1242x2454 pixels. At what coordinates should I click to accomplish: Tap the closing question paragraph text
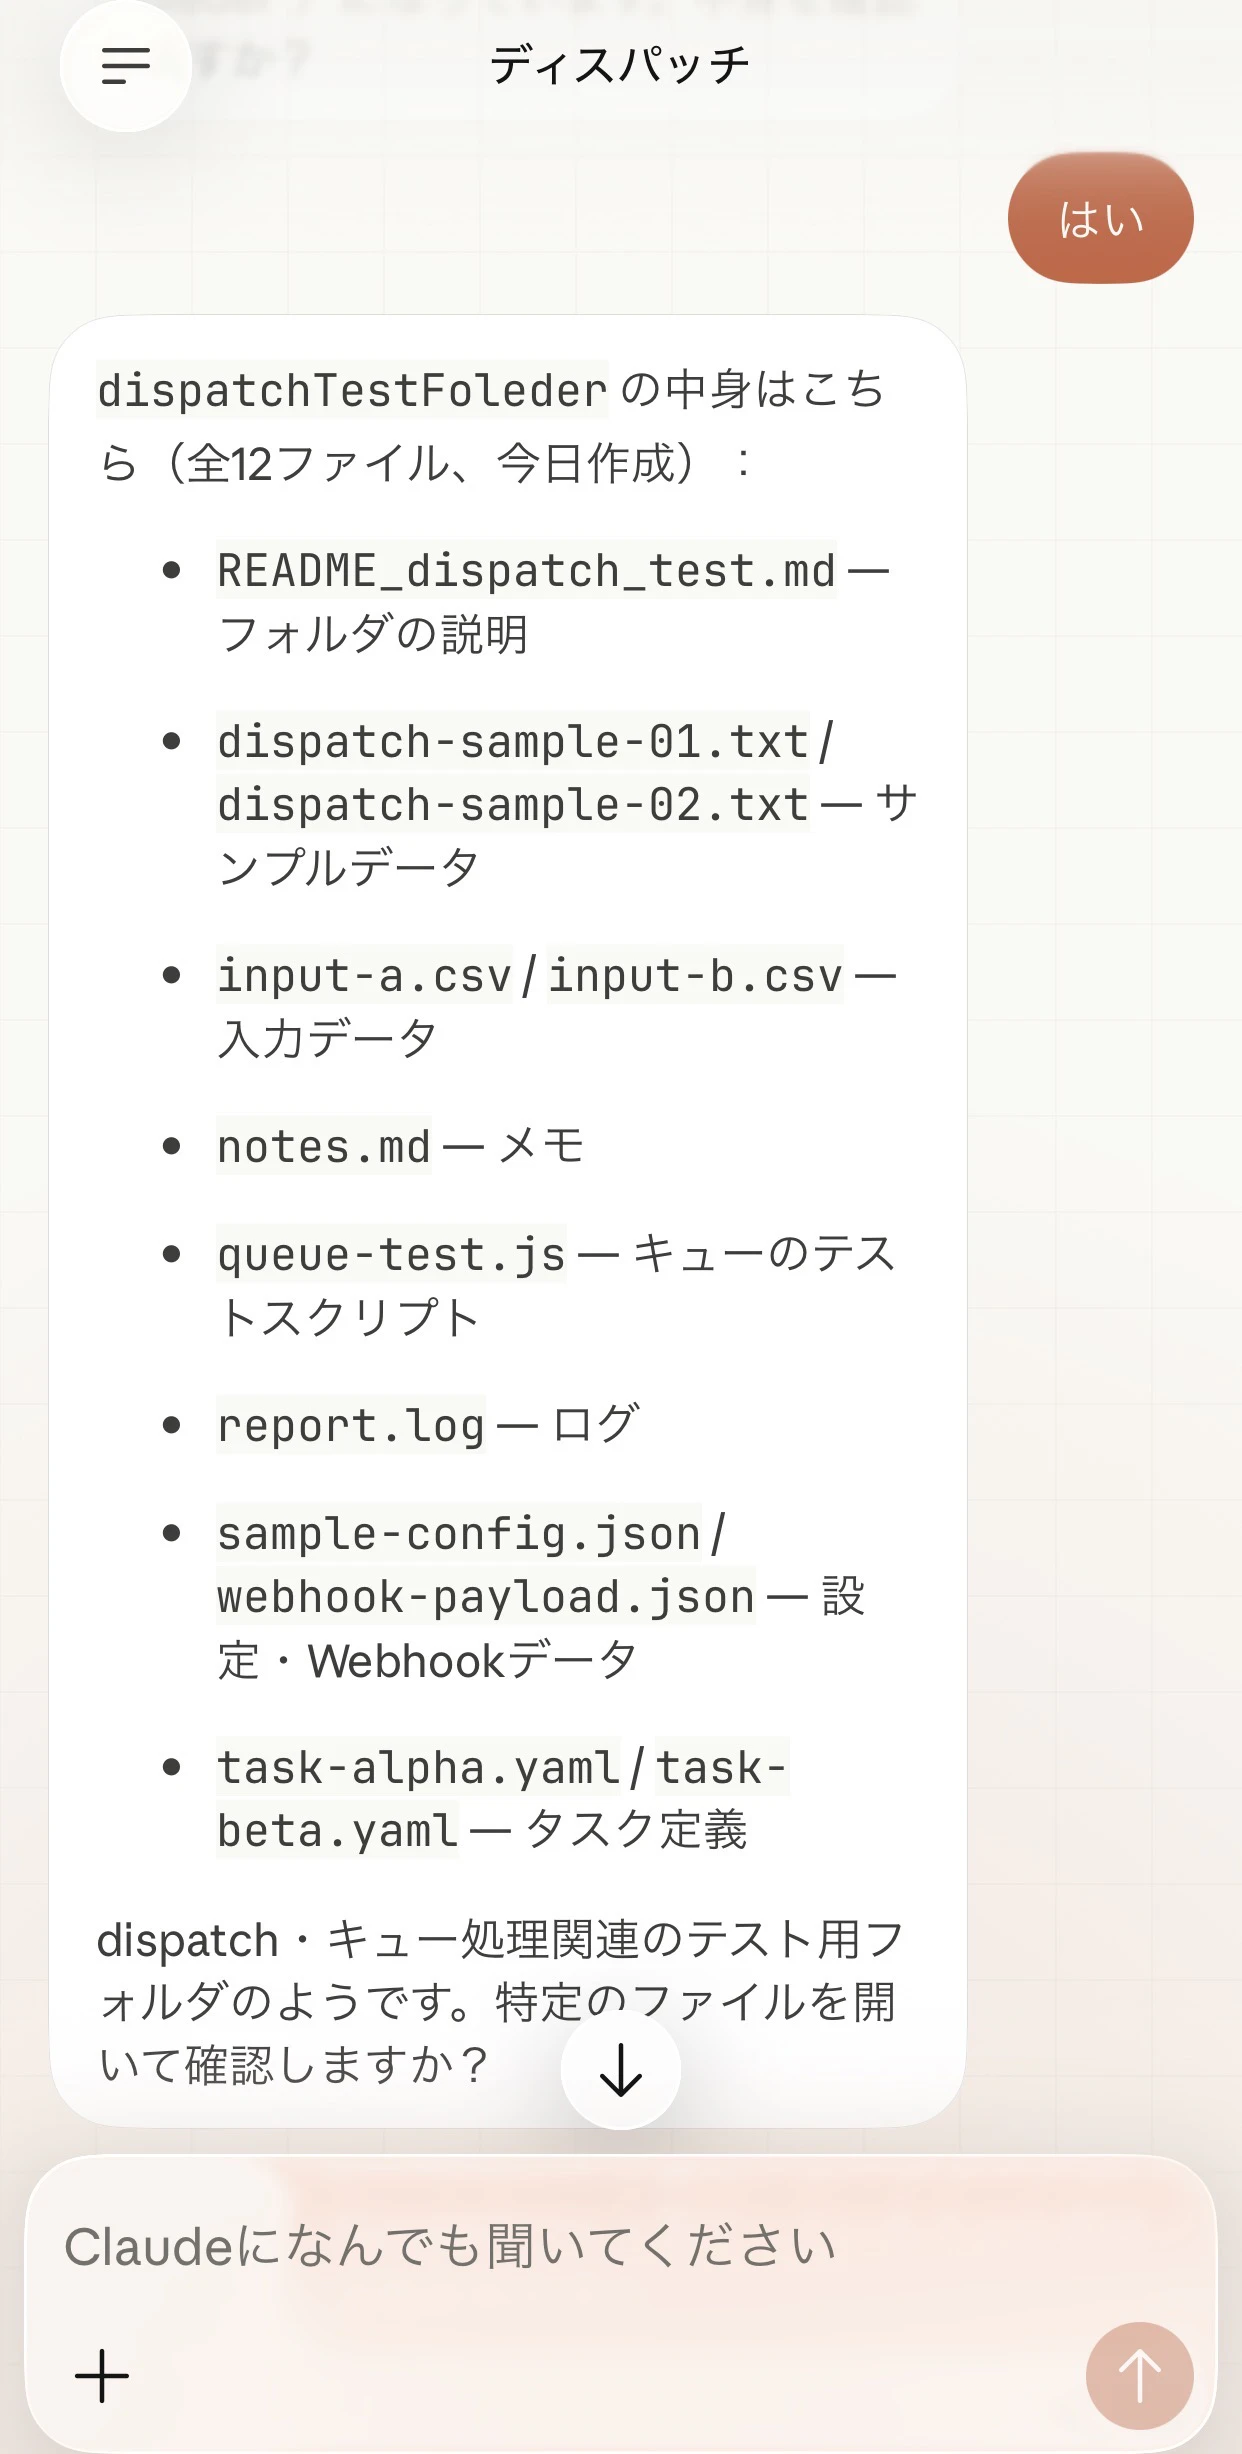(500, 2002)
